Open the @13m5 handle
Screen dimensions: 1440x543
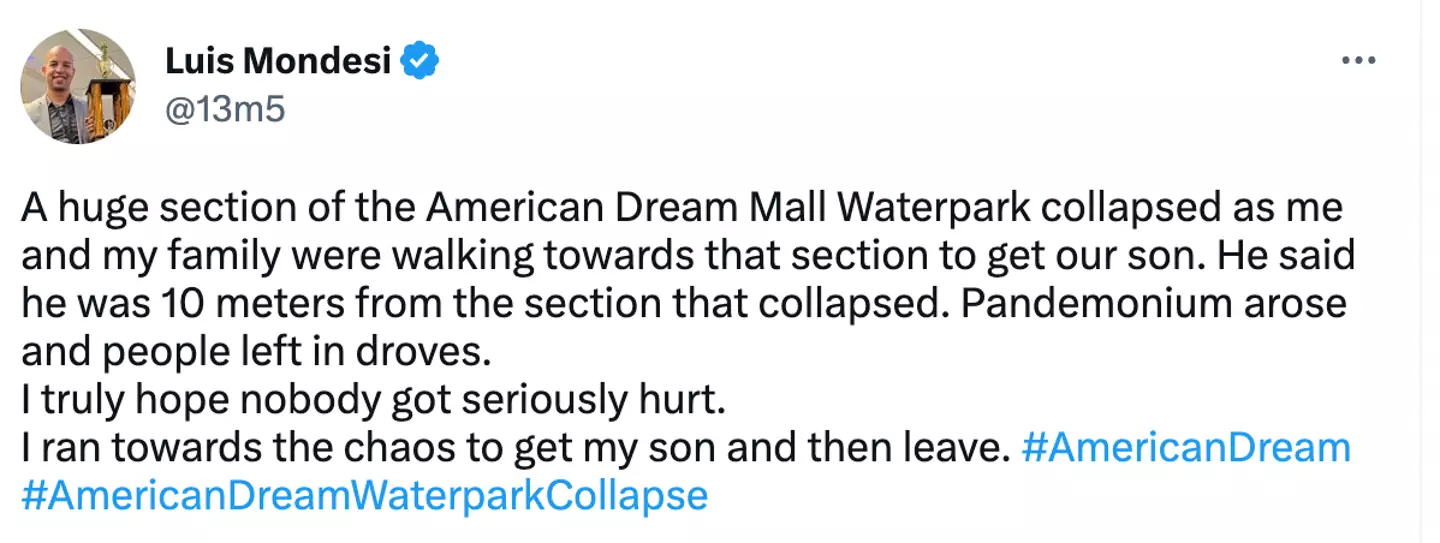[224, 109]
